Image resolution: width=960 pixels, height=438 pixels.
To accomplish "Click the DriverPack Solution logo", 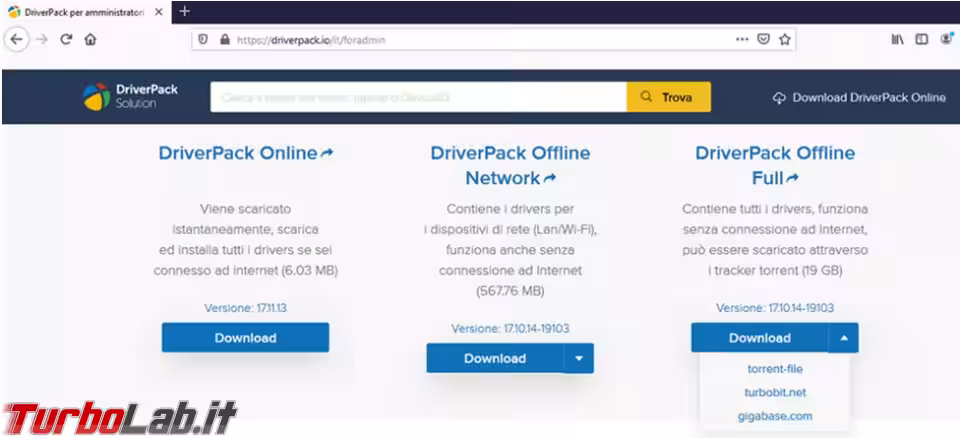I will point(130,97).
